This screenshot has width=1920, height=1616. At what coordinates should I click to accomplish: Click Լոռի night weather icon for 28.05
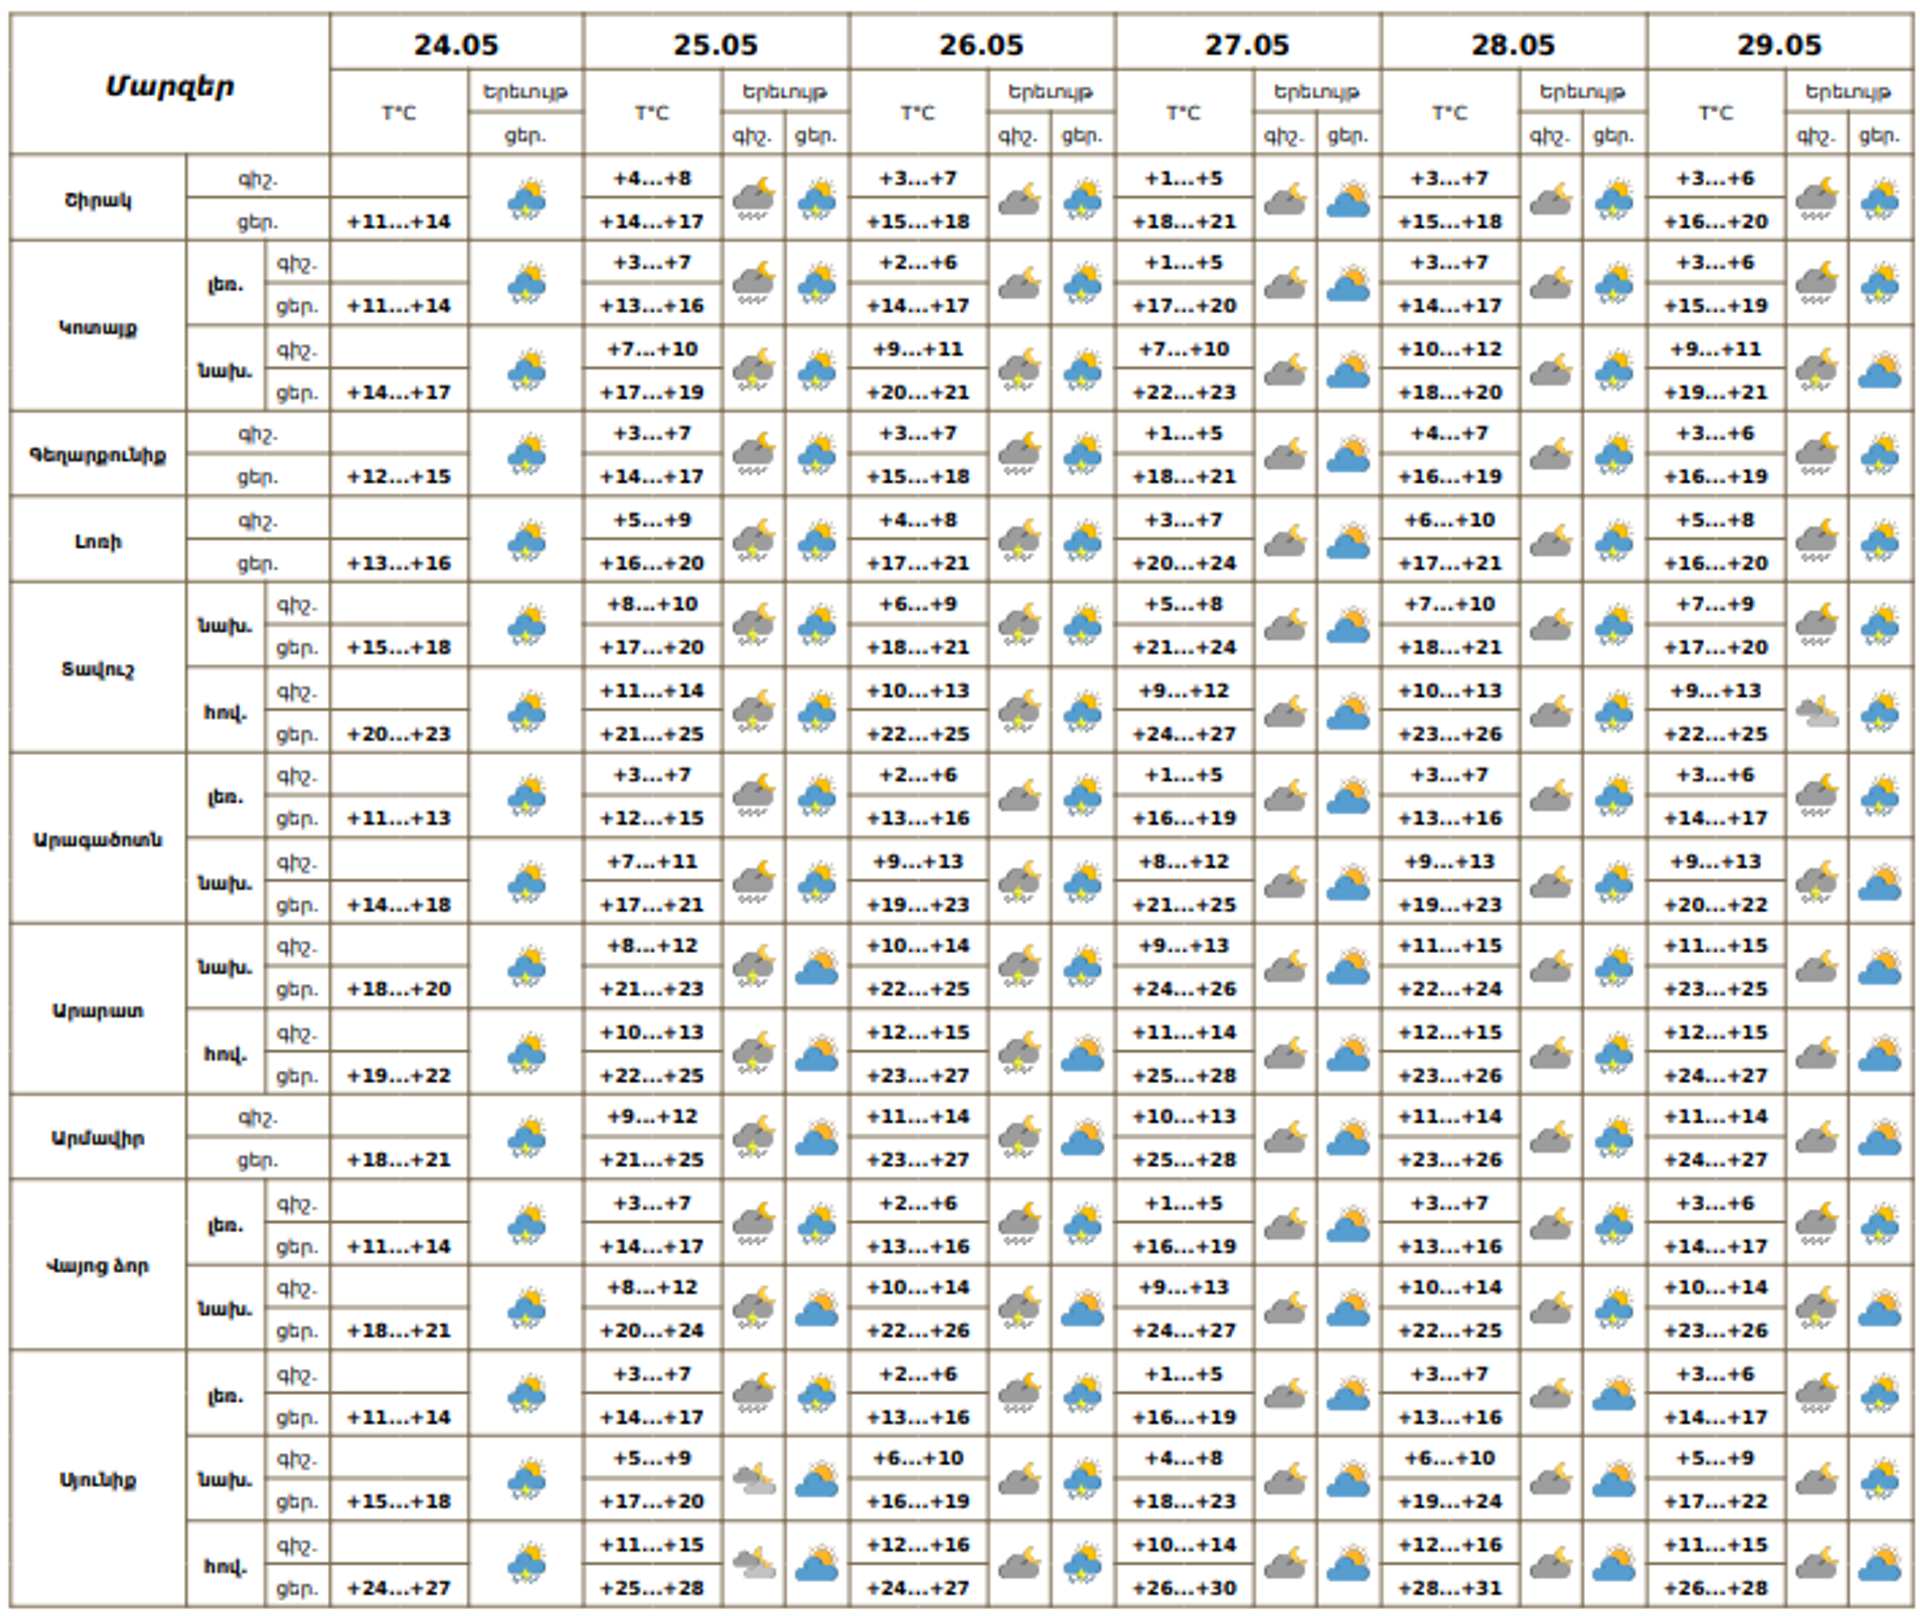click(1551, 541)
